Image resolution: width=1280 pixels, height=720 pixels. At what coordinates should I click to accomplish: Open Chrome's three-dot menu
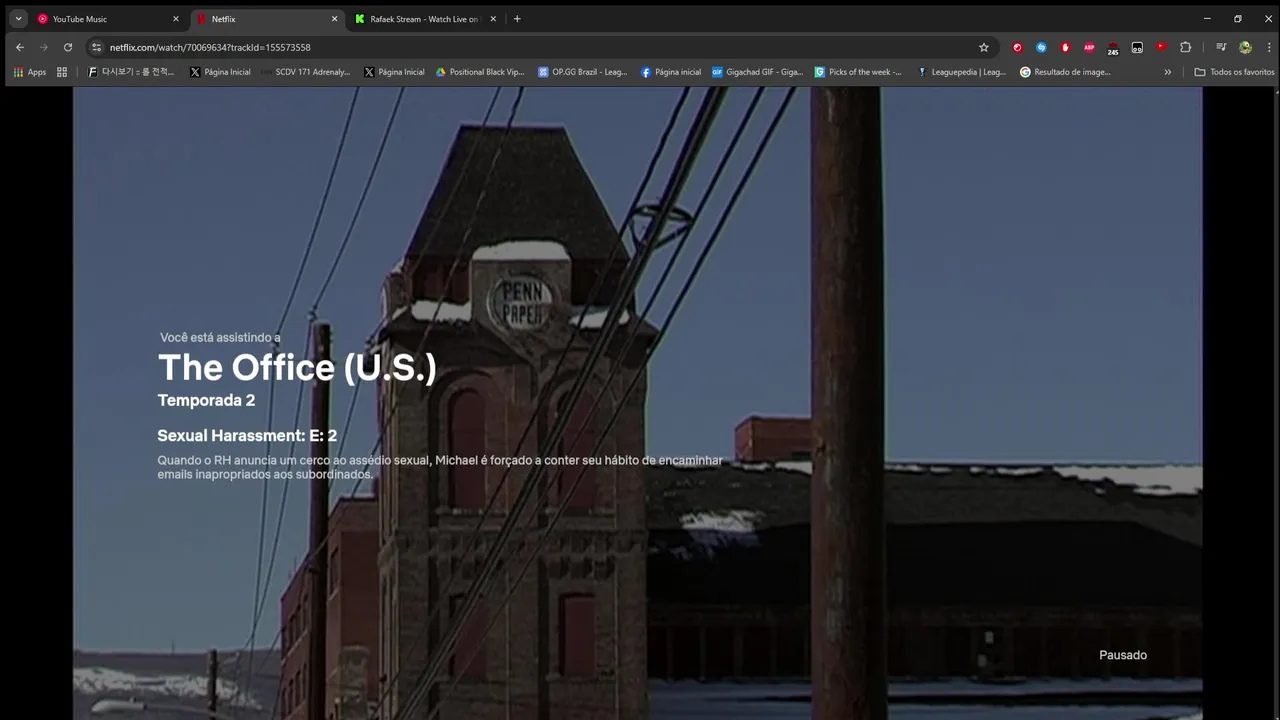(1269, 47)
